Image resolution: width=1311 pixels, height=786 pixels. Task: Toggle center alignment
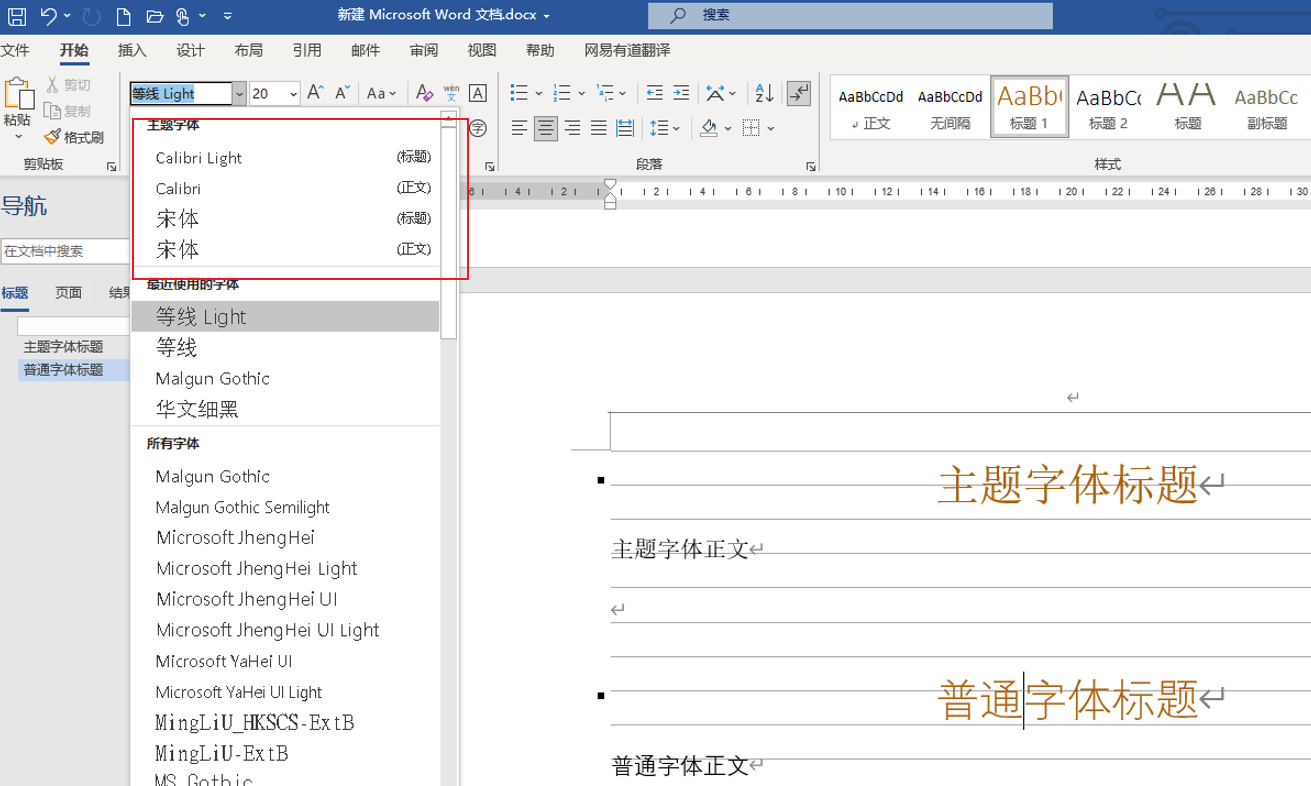point(545,128)
